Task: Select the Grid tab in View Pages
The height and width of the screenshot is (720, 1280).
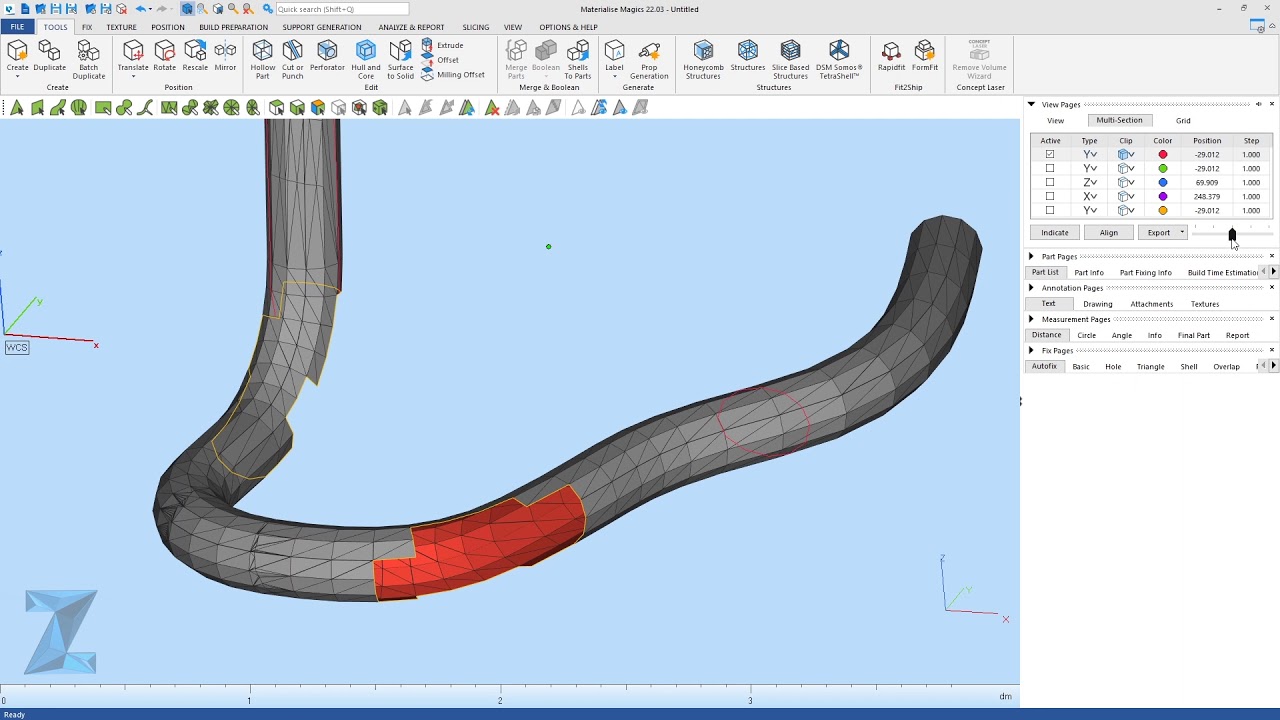Action: 1183,120
